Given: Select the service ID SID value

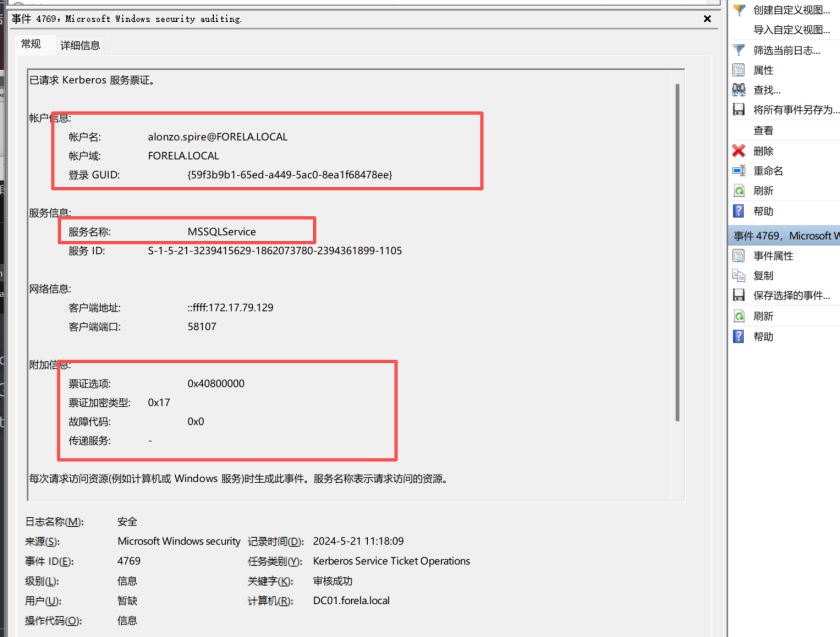Looking at the screenshot, I should (275, 251).
